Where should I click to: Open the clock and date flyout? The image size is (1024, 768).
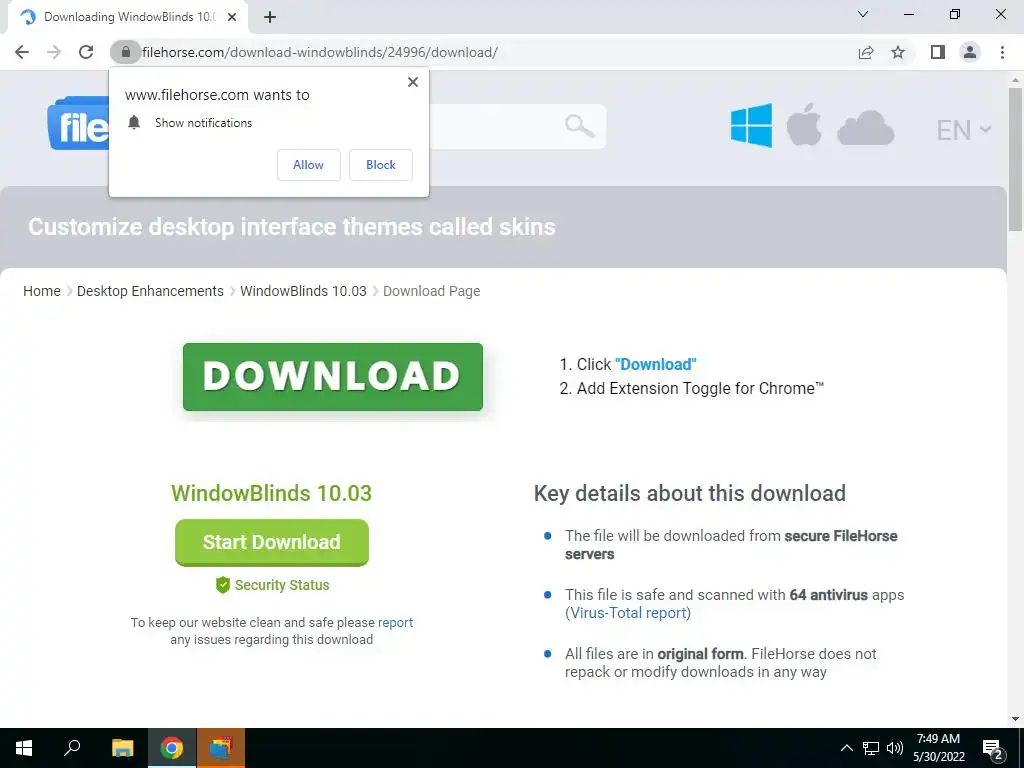[x=938, y=748]
